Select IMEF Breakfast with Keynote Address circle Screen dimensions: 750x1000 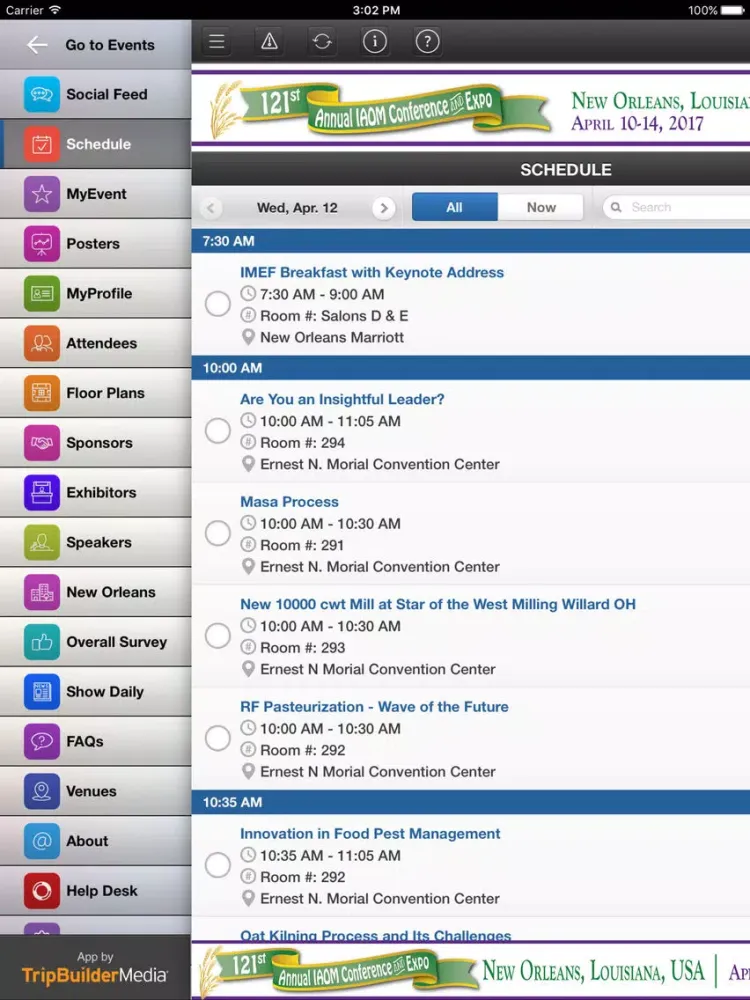pos(217,304)
